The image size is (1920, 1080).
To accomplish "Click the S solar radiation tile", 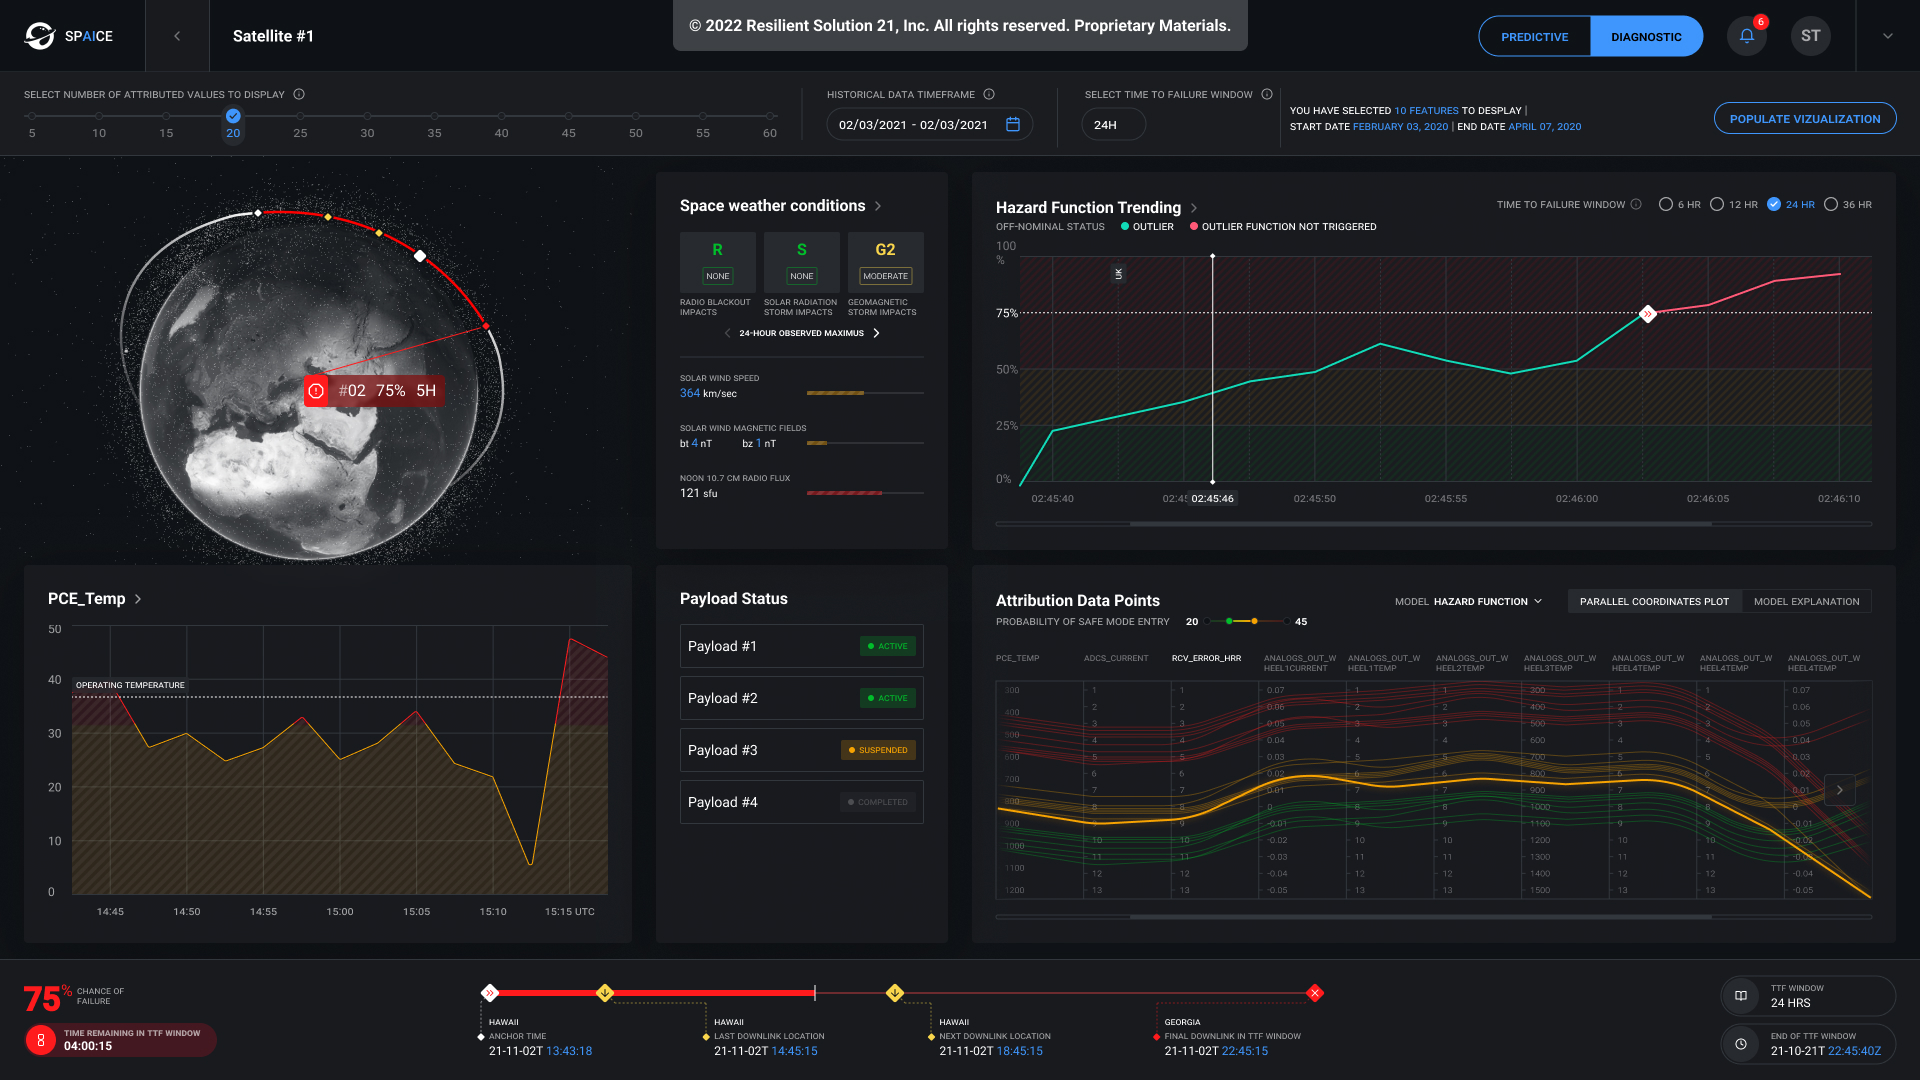I will pos(801,262).
